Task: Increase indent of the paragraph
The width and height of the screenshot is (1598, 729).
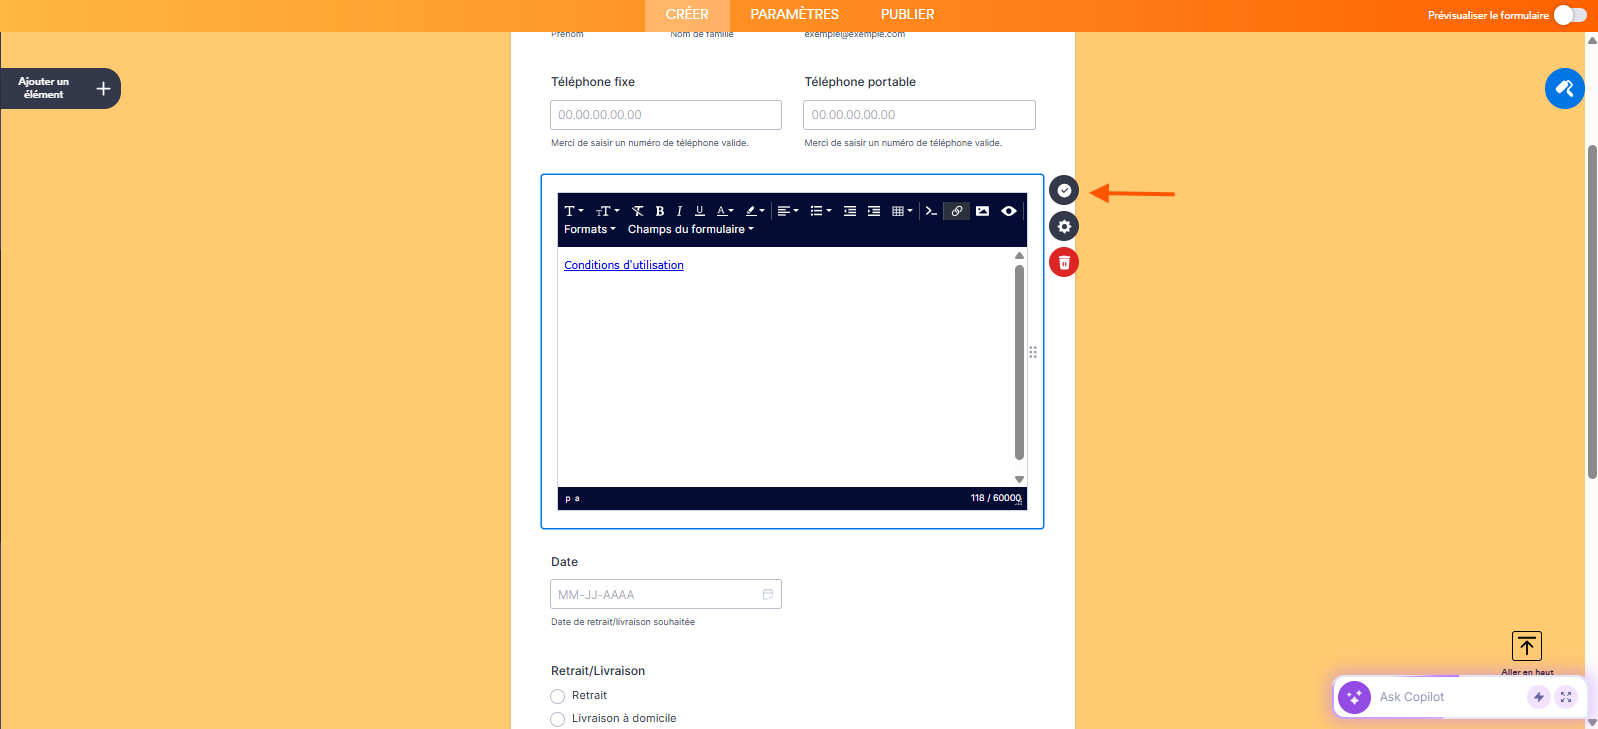Action: 874,211
